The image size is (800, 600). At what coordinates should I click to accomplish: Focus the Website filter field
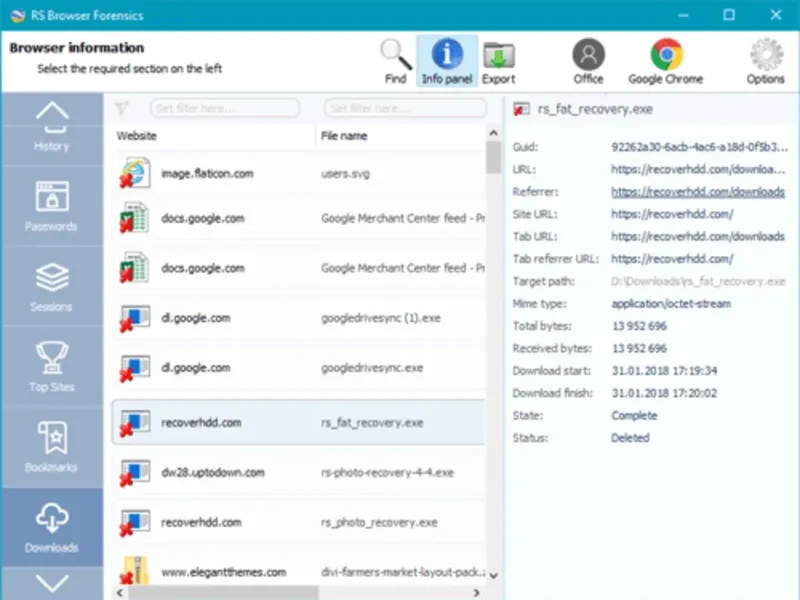tap(224, 108)
